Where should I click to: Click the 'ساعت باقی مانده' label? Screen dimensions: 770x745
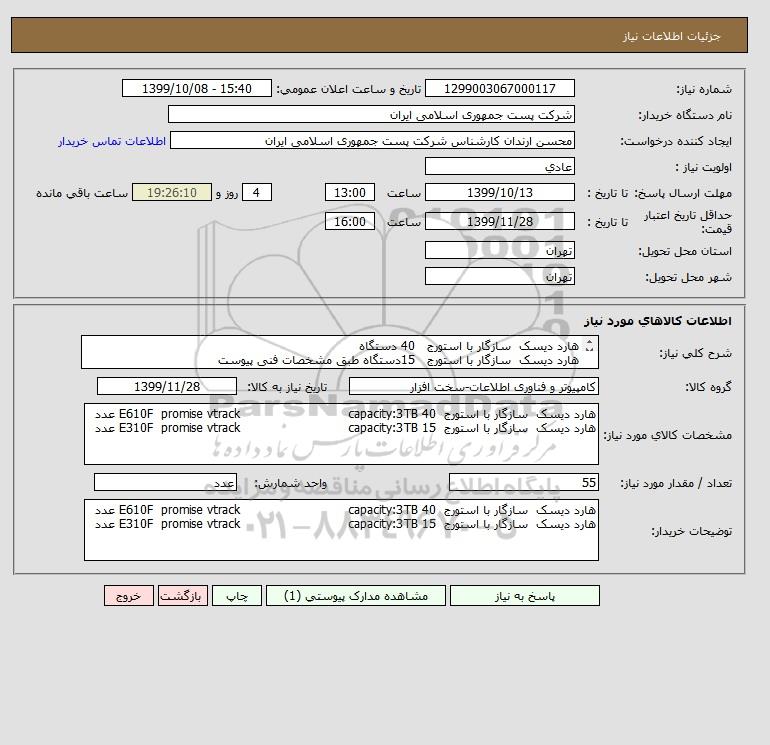click(82, 193)
